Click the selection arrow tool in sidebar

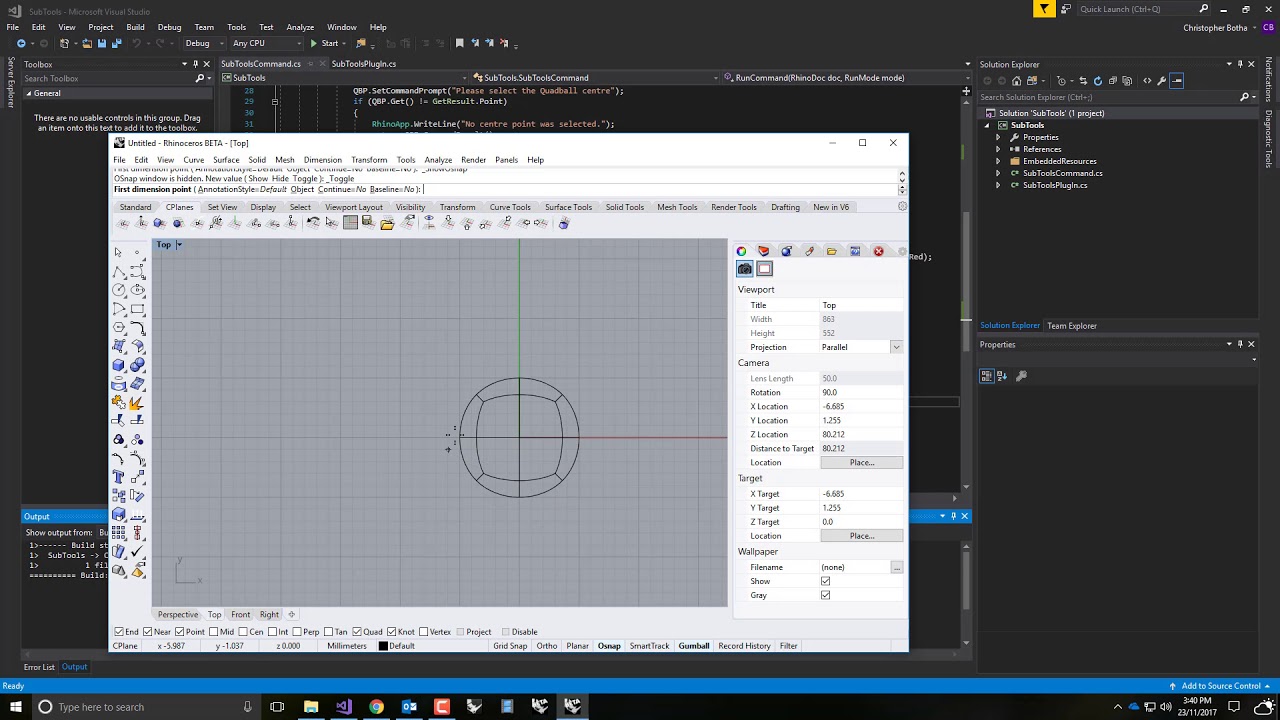point(119,252)
